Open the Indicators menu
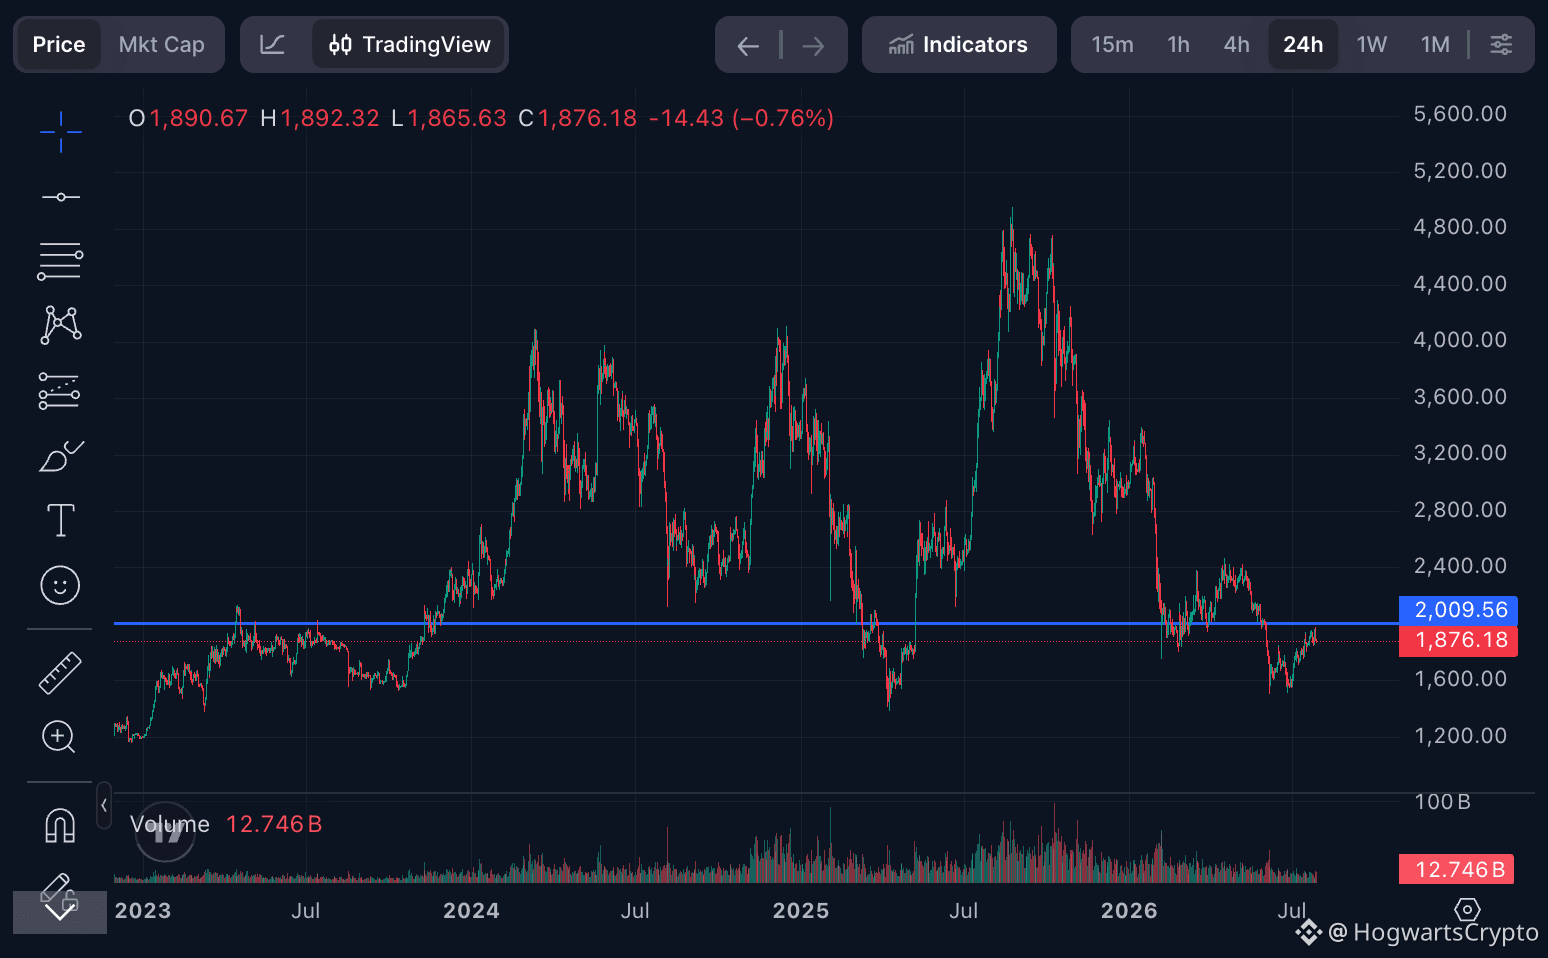The height and width of the screenshot is (958, 1548). (x=959, y=44)
